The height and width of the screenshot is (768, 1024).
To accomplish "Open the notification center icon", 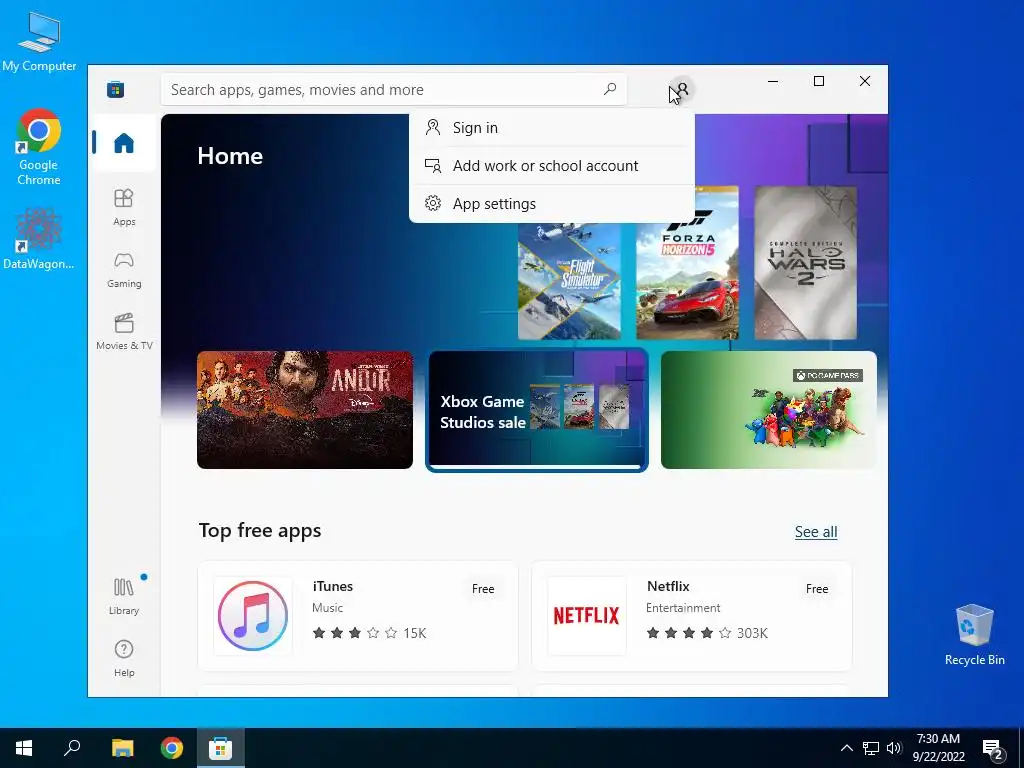I will [x=993, y=749].
